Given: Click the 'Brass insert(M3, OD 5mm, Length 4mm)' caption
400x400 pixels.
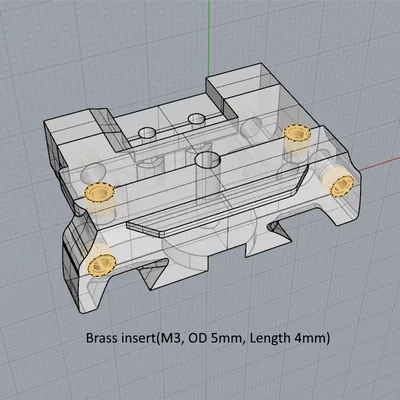Looking at the screenshot, I should click(x=208, y=338).
